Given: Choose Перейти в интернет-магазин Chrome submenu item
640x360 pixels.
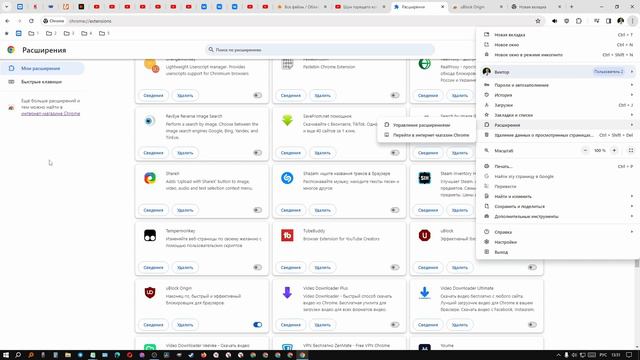Looking at the screenshot, I should (x=427, y=135).
